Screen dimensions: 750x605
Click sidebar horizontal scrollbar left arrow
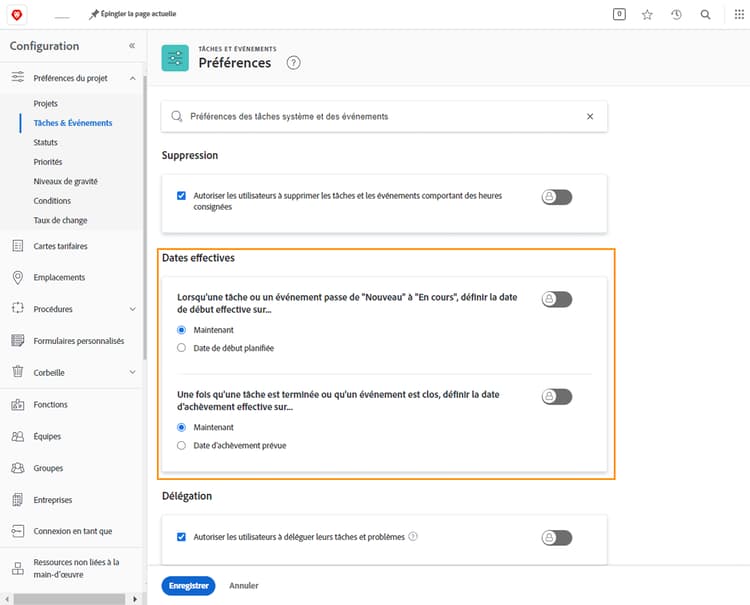[x=7, y=599]
